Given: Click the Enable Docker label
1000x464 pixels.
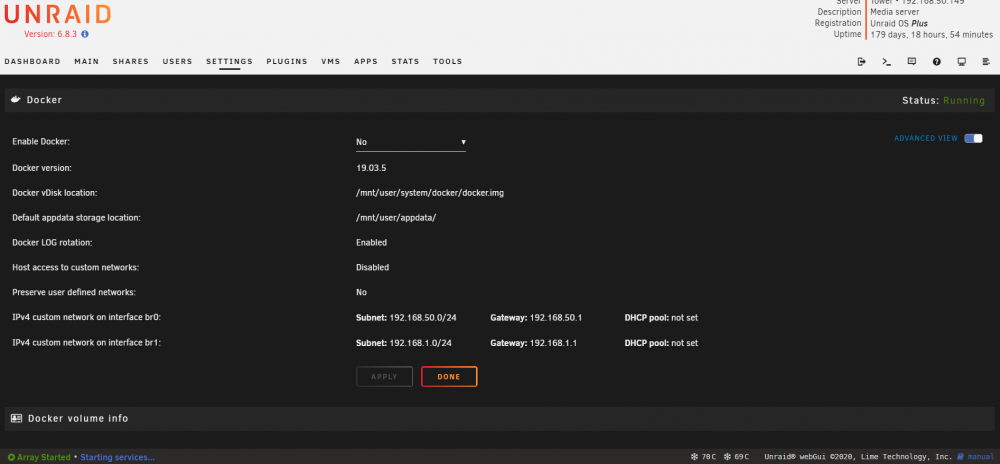Looking at the screenshot, I should coord(41,142).
